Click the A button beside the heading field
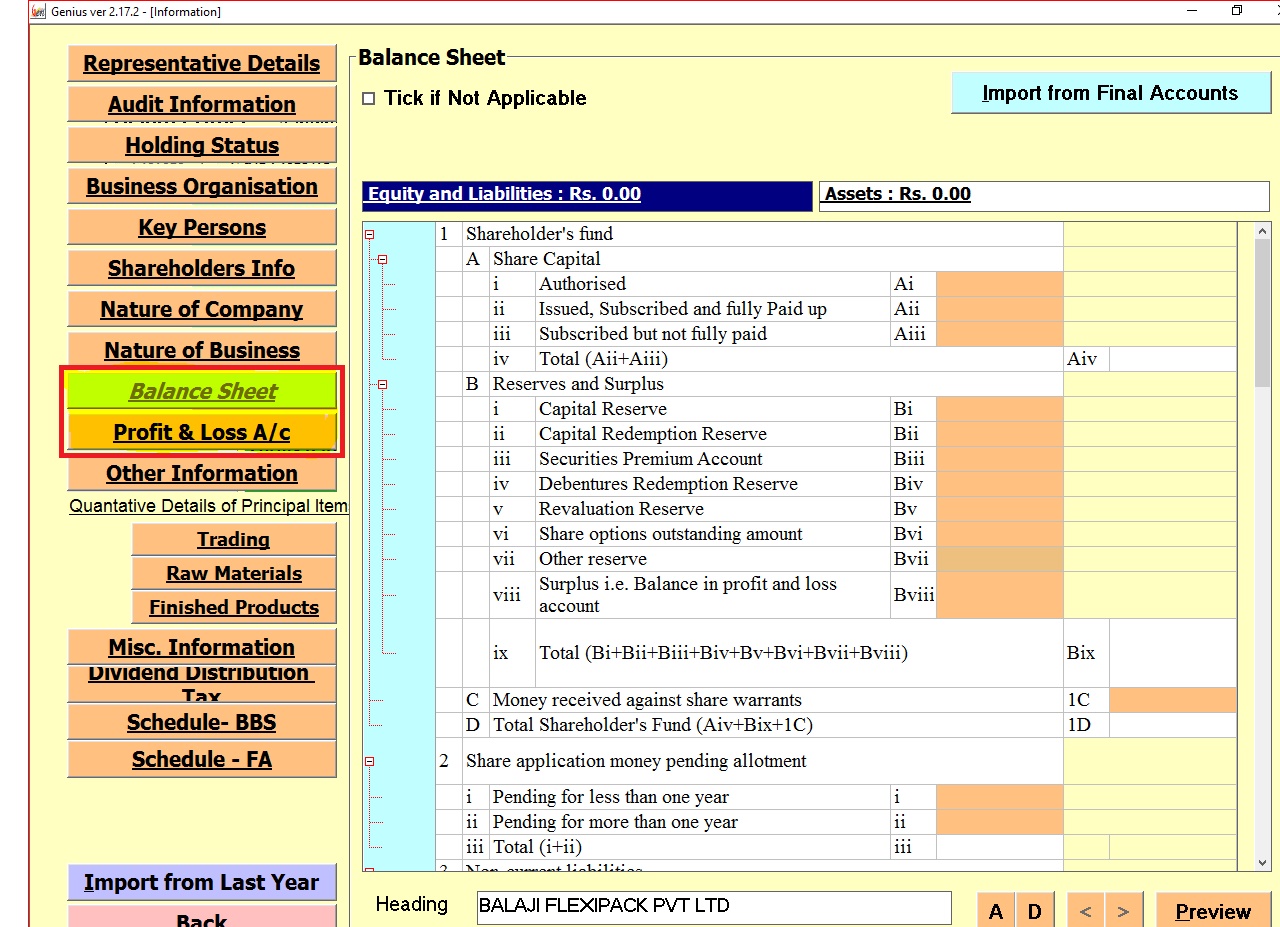The height and width of the screenshot is (927, 1280). pyautogui.click(x=996, y=911)
